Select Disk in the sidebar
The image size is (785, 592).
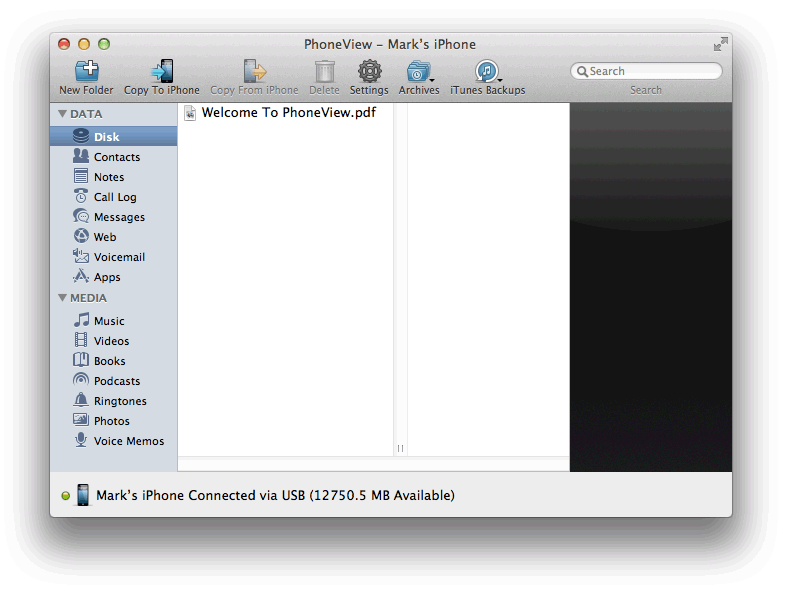[x=106, y=137]
